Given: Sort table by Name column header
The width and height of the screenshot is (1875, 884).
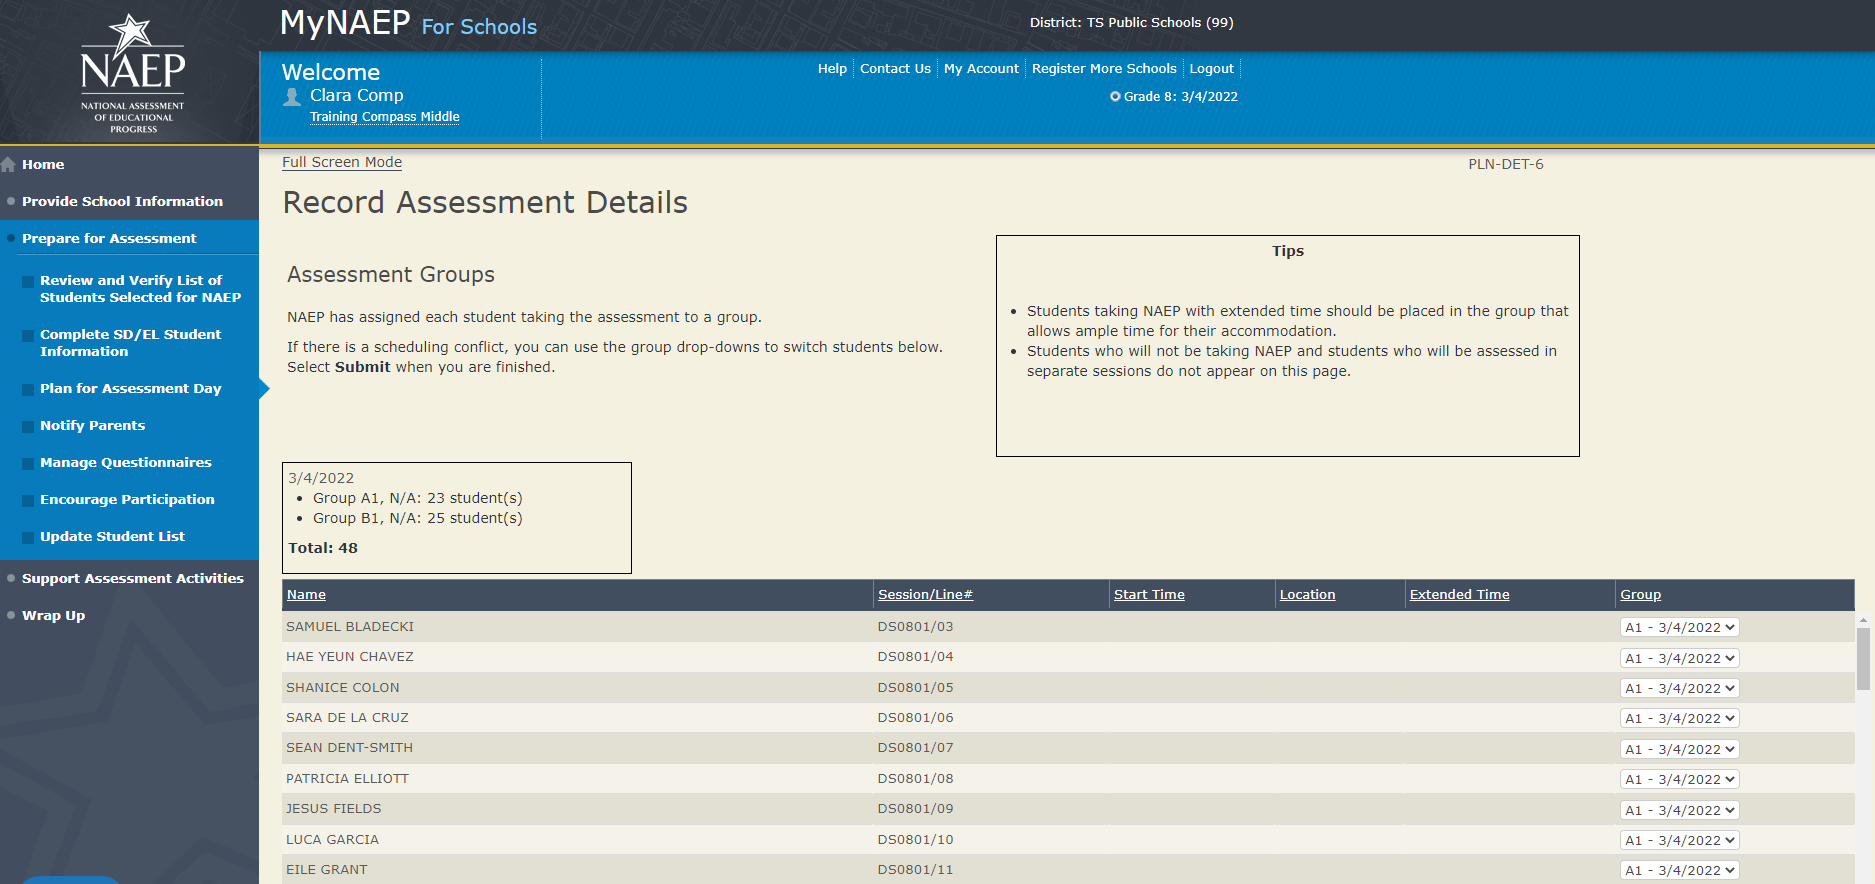Looking at the screenshot, I should (306, 595).
